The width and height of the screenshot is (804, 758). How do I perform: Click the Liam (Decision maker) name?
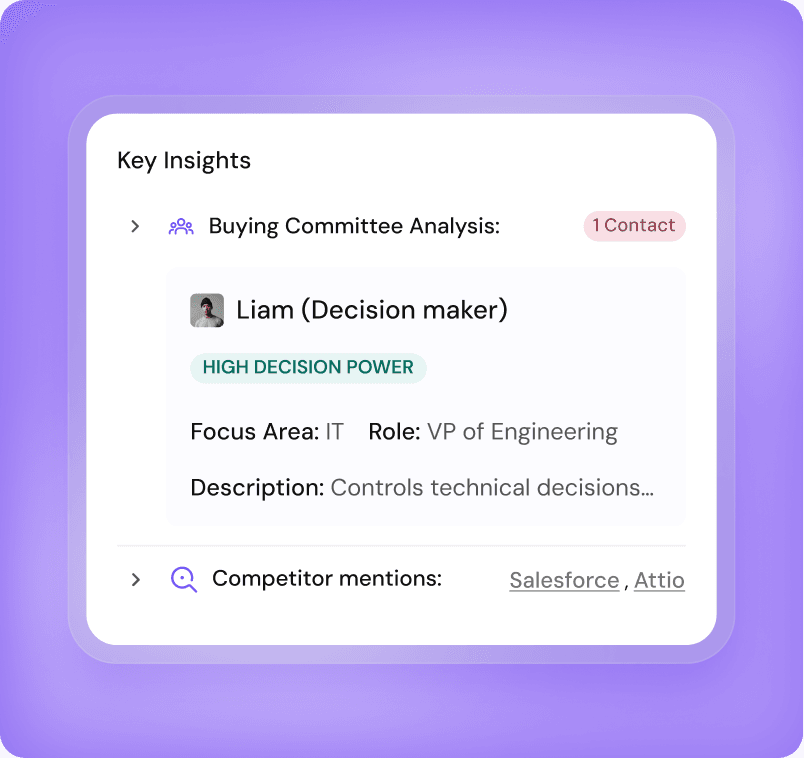372,310
